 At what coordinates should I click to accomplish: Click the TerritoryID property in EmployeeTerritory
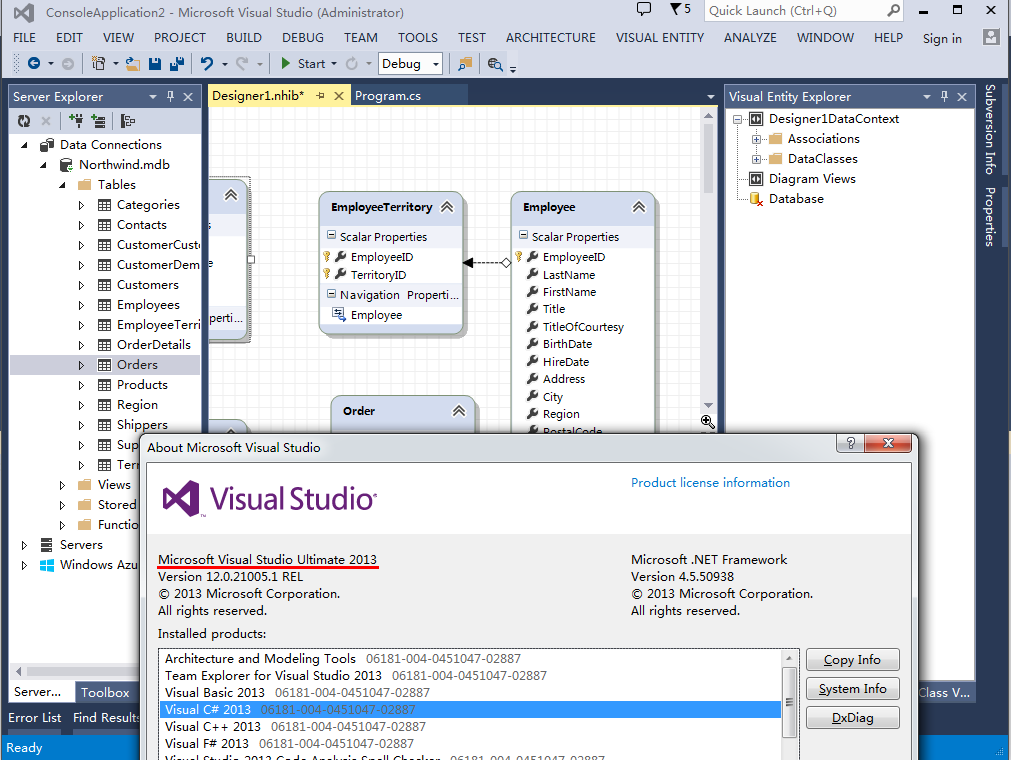(378, 275)
